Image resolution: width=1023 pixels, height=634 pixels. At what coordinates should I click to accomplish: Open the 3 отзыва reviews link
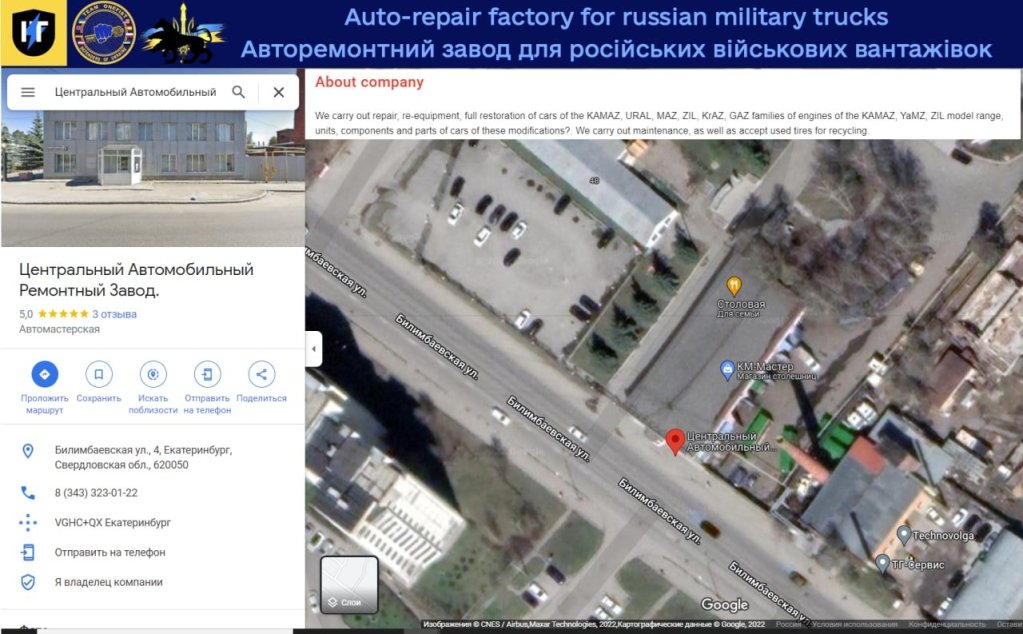114,314
